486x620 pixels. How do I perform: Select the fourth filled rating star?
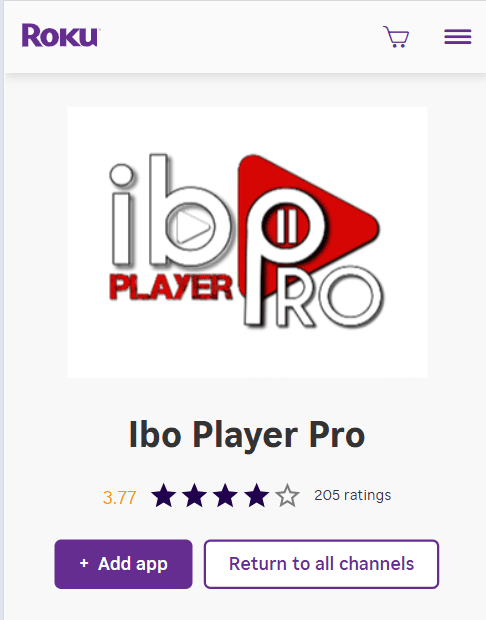256,495
